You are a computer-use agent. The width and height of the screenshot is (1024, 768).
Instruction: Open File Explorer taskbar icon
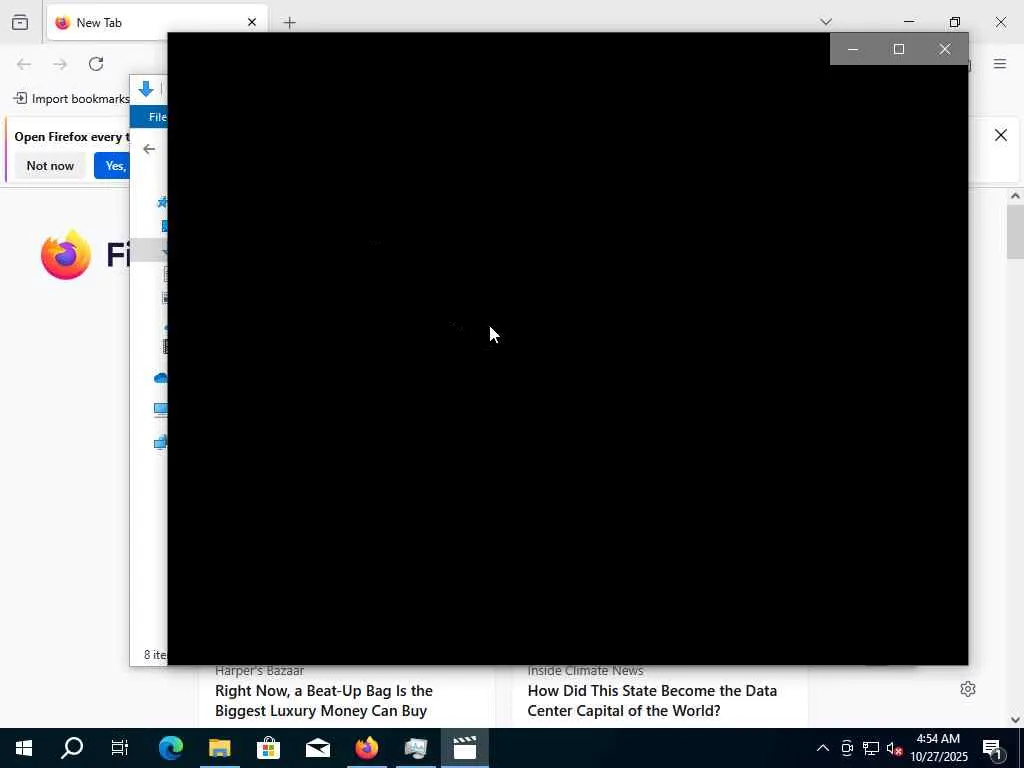(219, 748)
